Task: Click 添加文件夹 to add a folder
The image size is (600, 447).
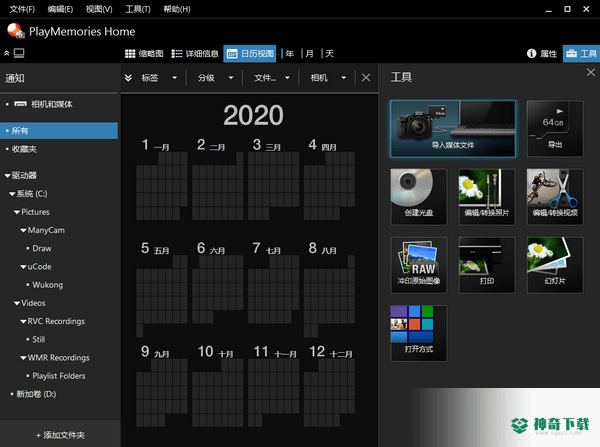Action: 60,435
